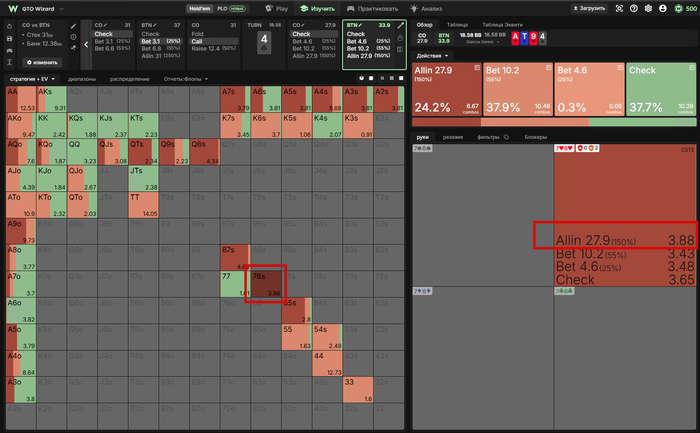Expand the Шансы банка pot odds dropdown

pos(483,42)
